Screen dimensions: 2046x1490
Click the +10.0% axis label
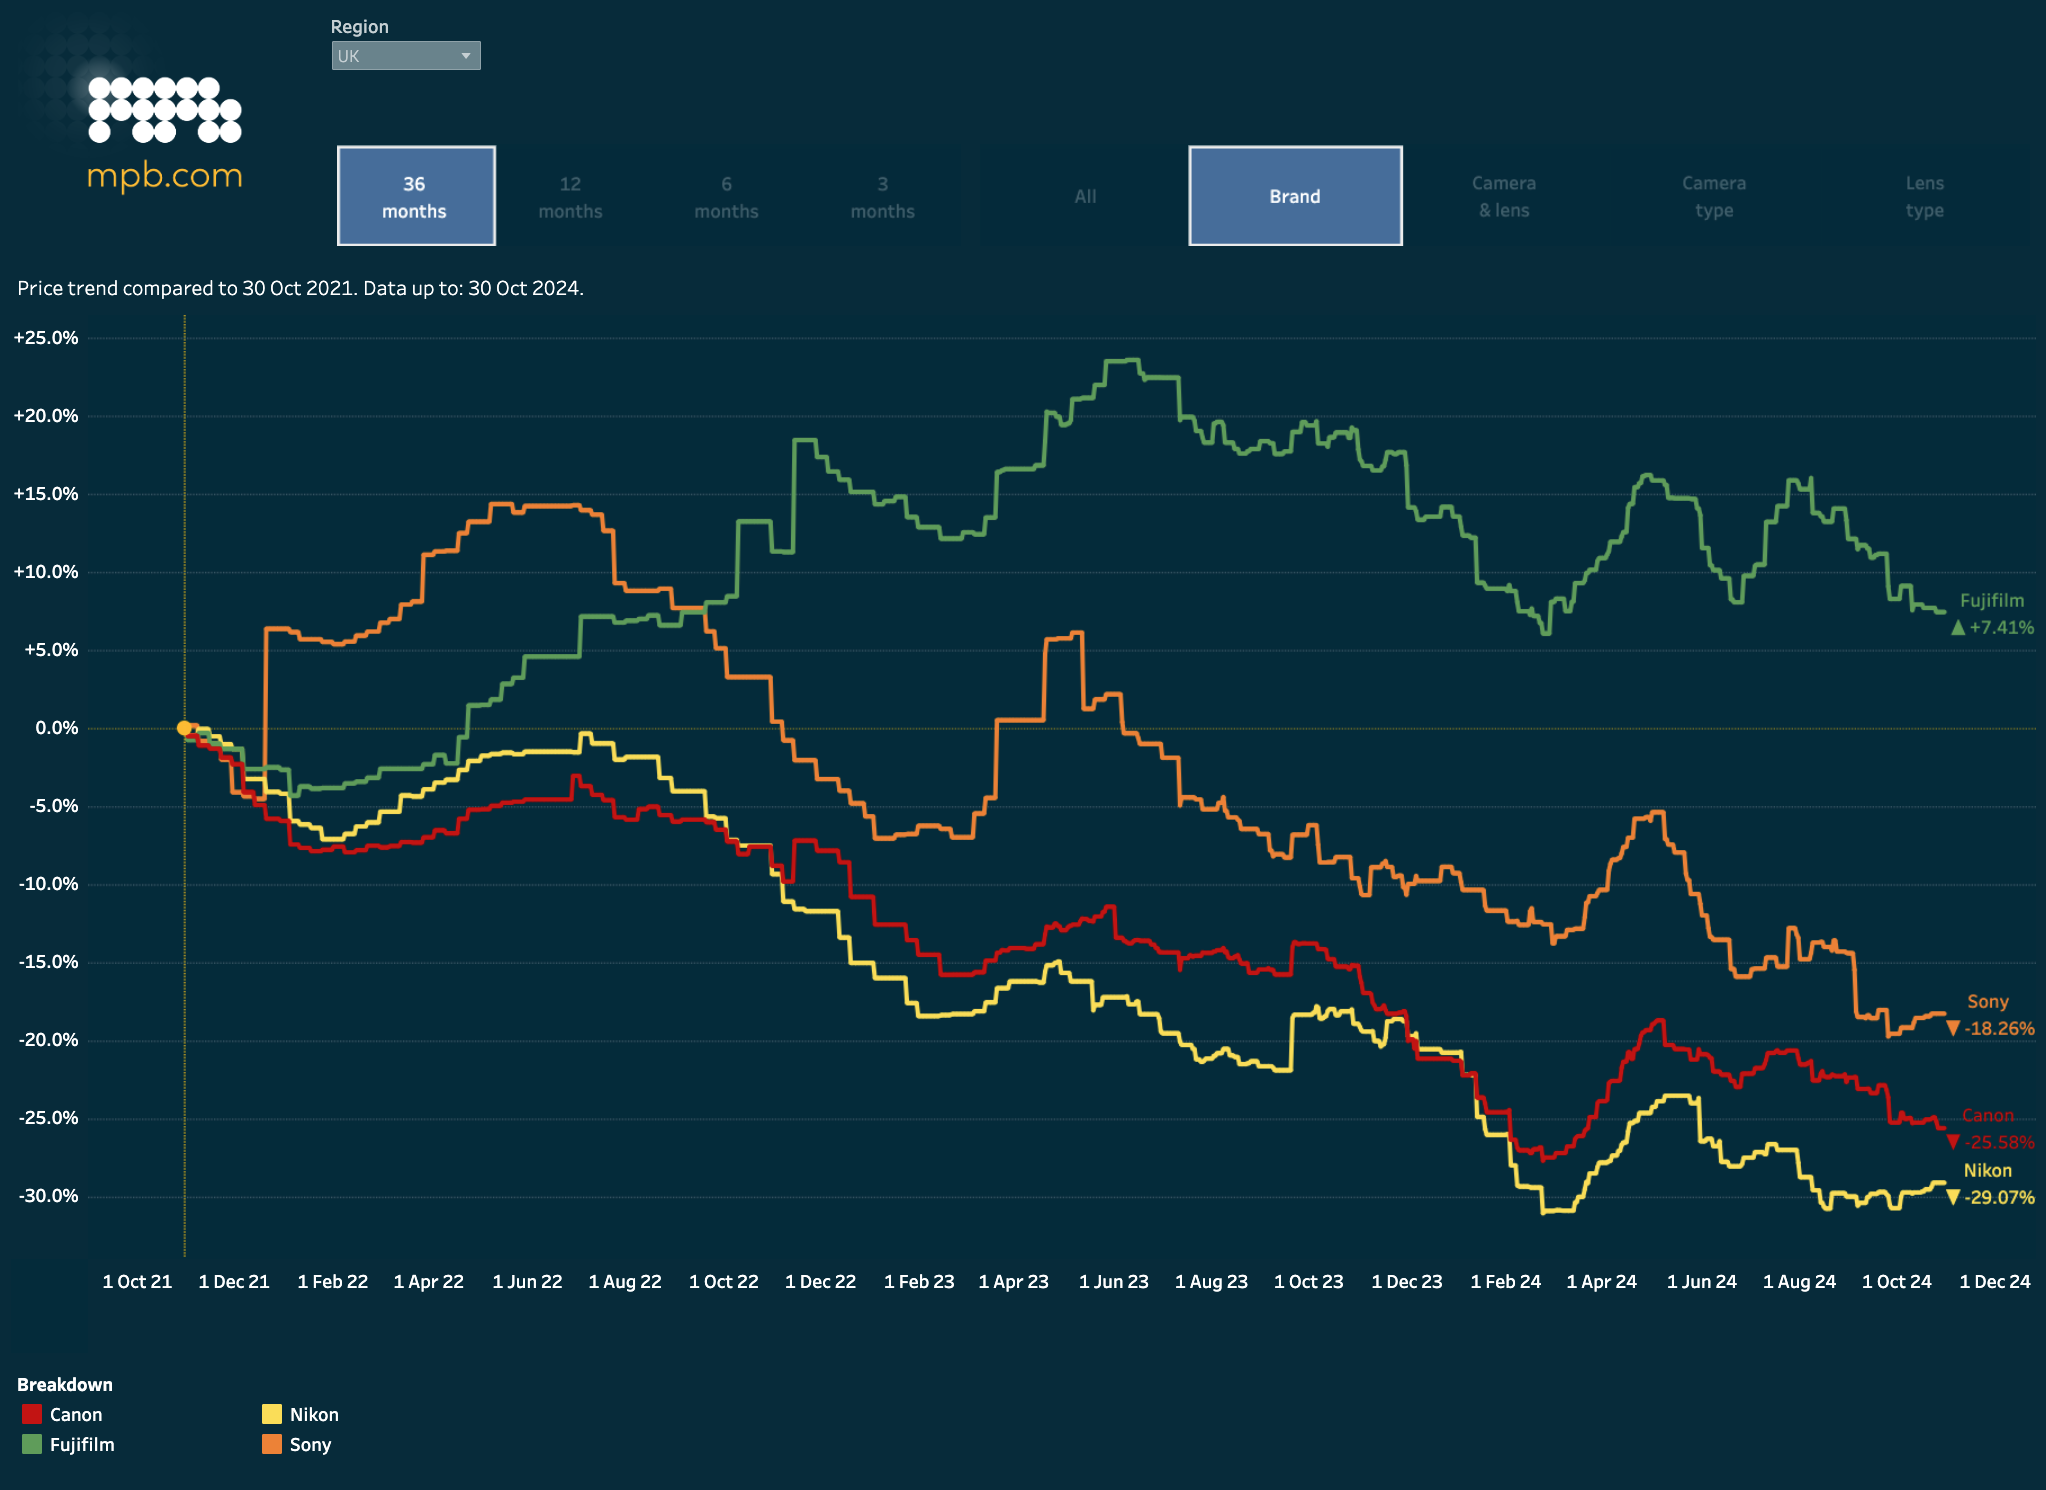click(x=46, y=572)
